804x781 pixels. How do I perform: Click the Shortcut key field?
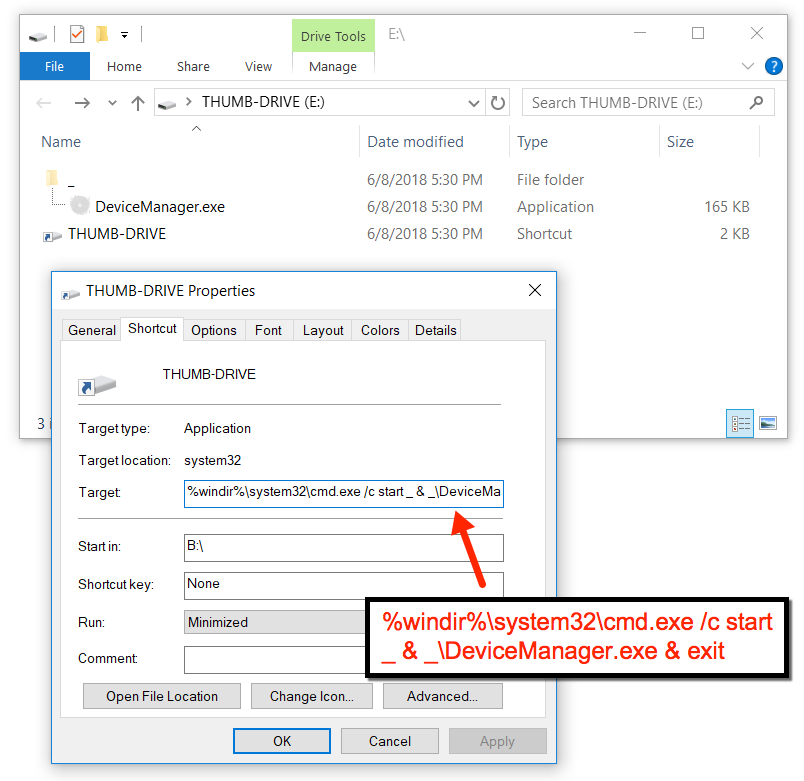344,586
